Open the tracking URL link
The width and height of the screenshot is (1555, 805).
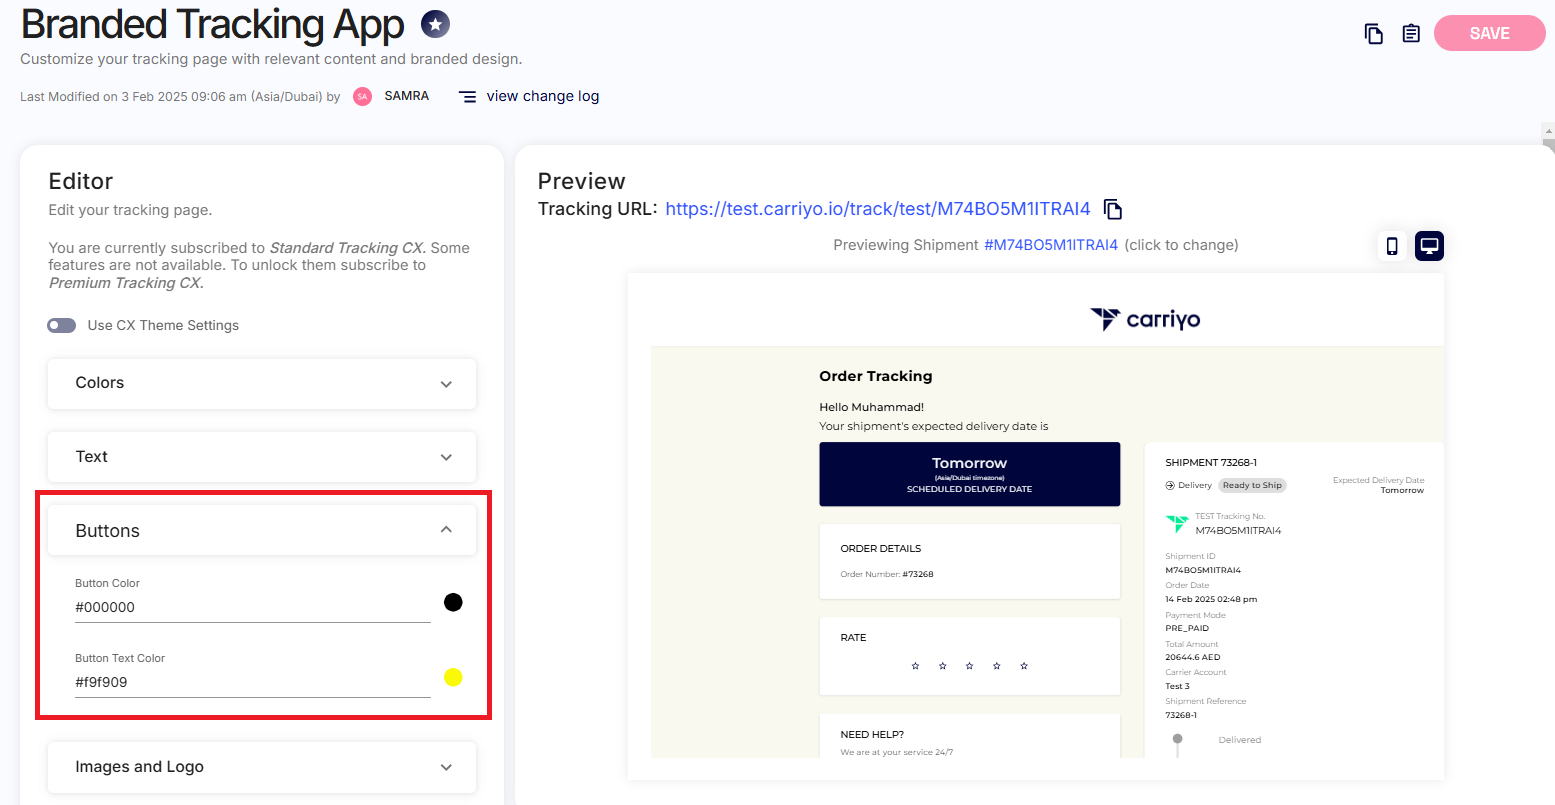[x=878, y=209]
